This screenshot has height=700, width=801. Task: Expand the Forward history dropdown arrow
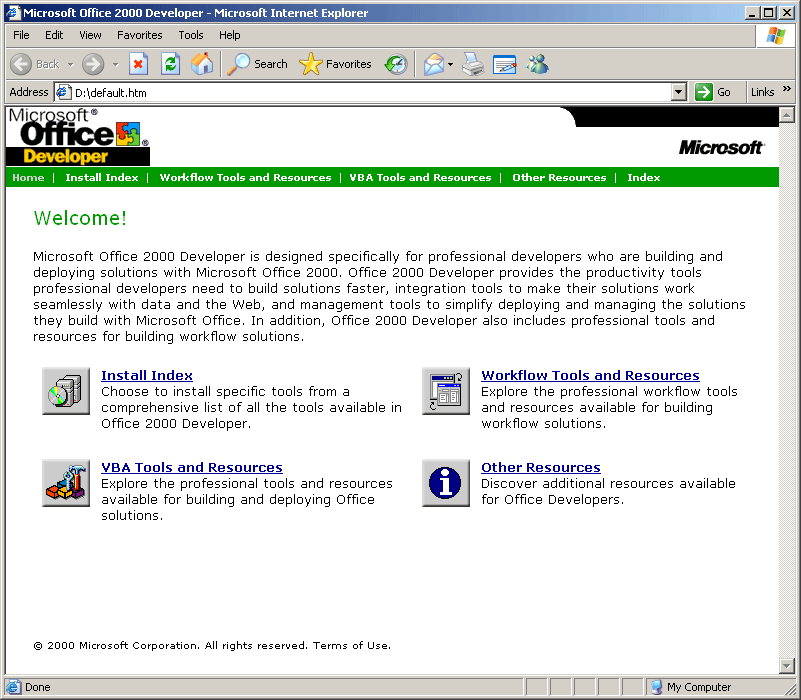point(115,65)
